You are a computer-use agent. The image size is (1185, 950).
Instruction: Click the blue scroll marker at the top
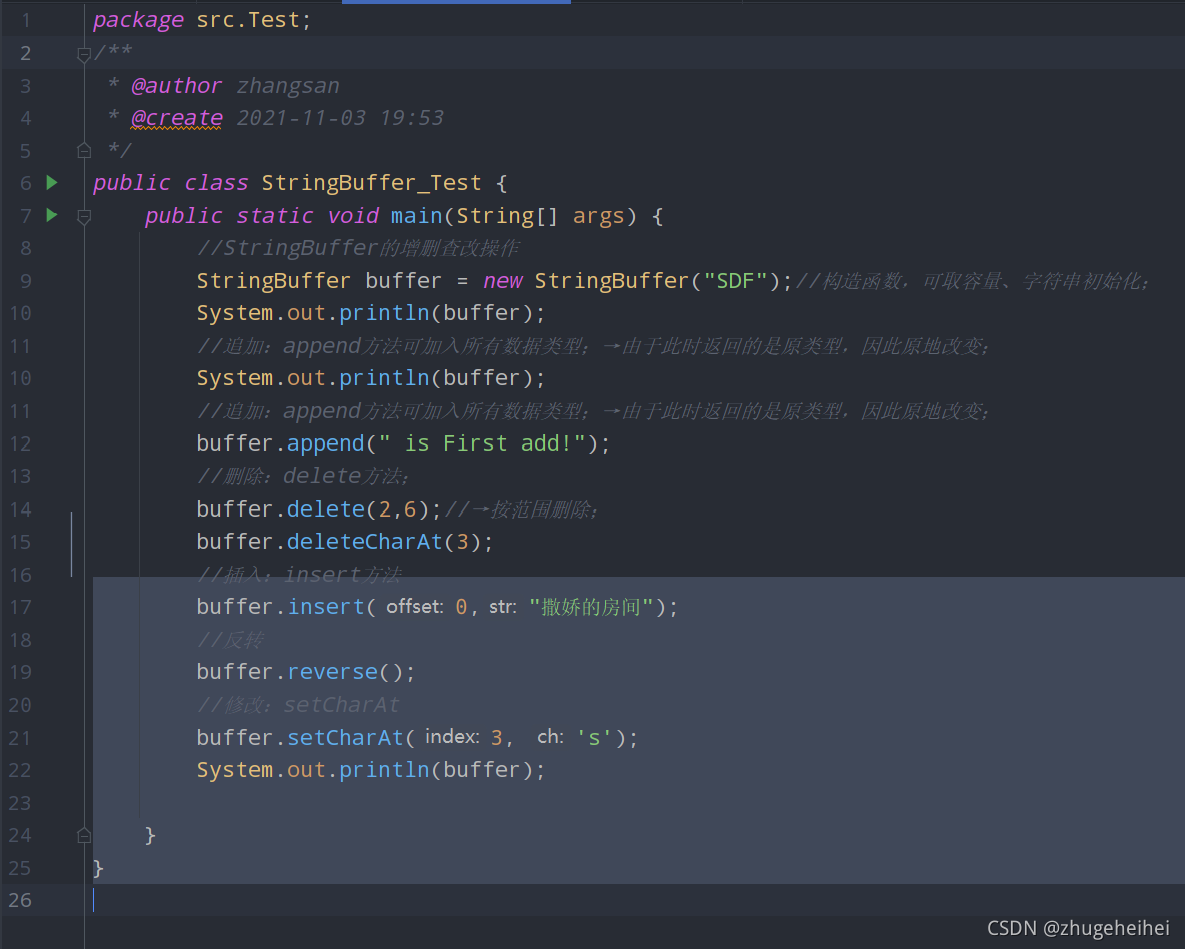coord(456,3)
